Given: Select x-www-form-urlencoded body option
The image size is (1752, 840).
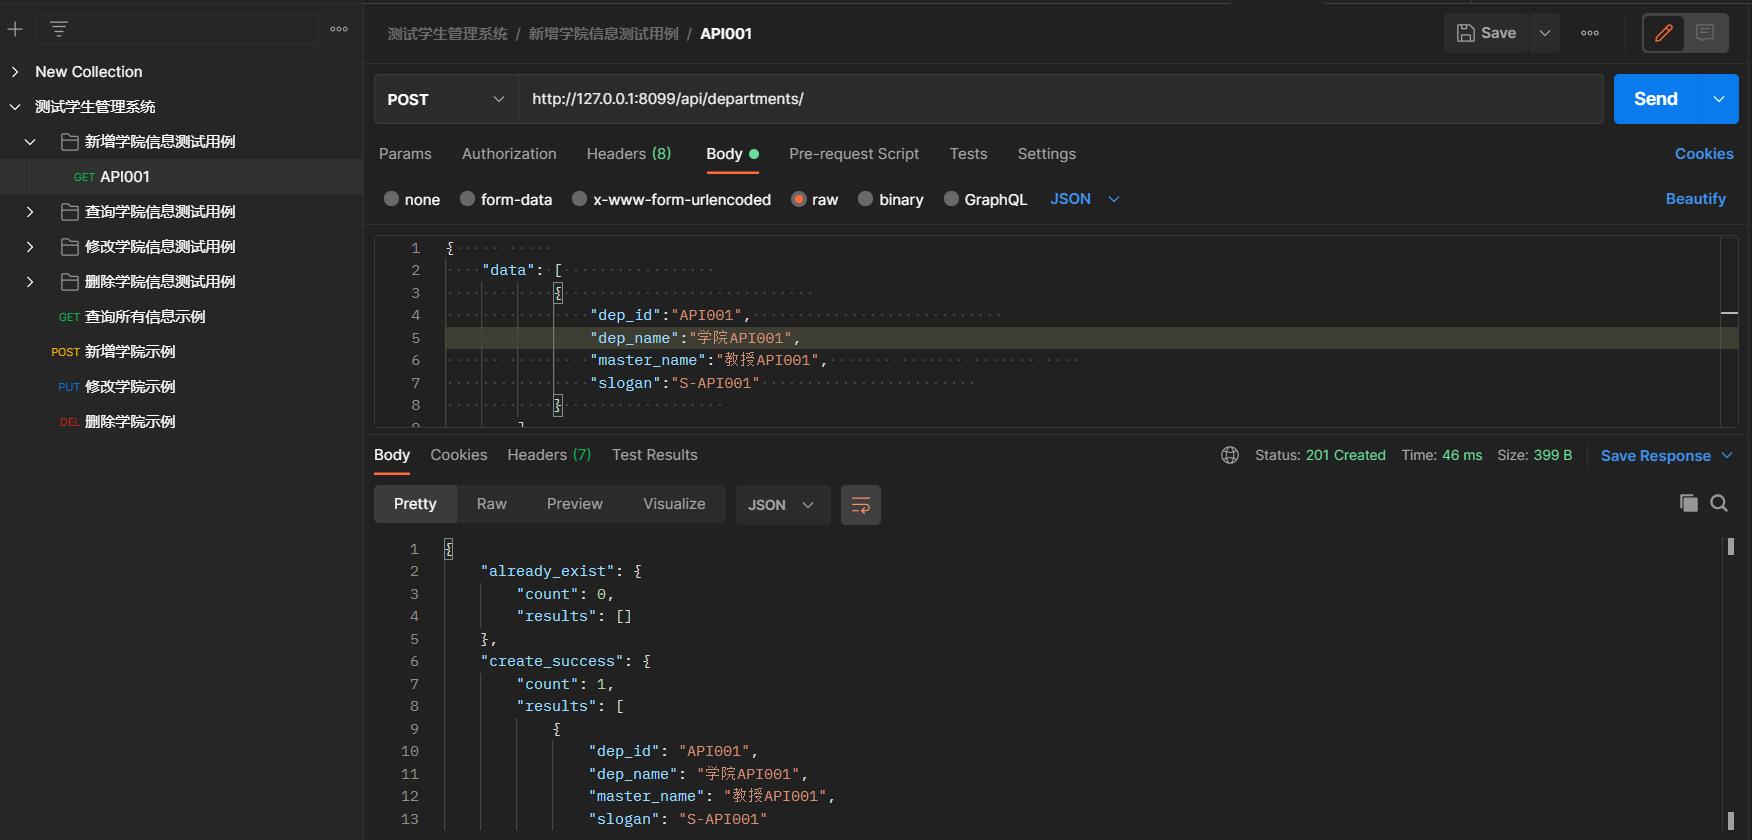Looking at the screenshot, I should (x=579, y=199).
